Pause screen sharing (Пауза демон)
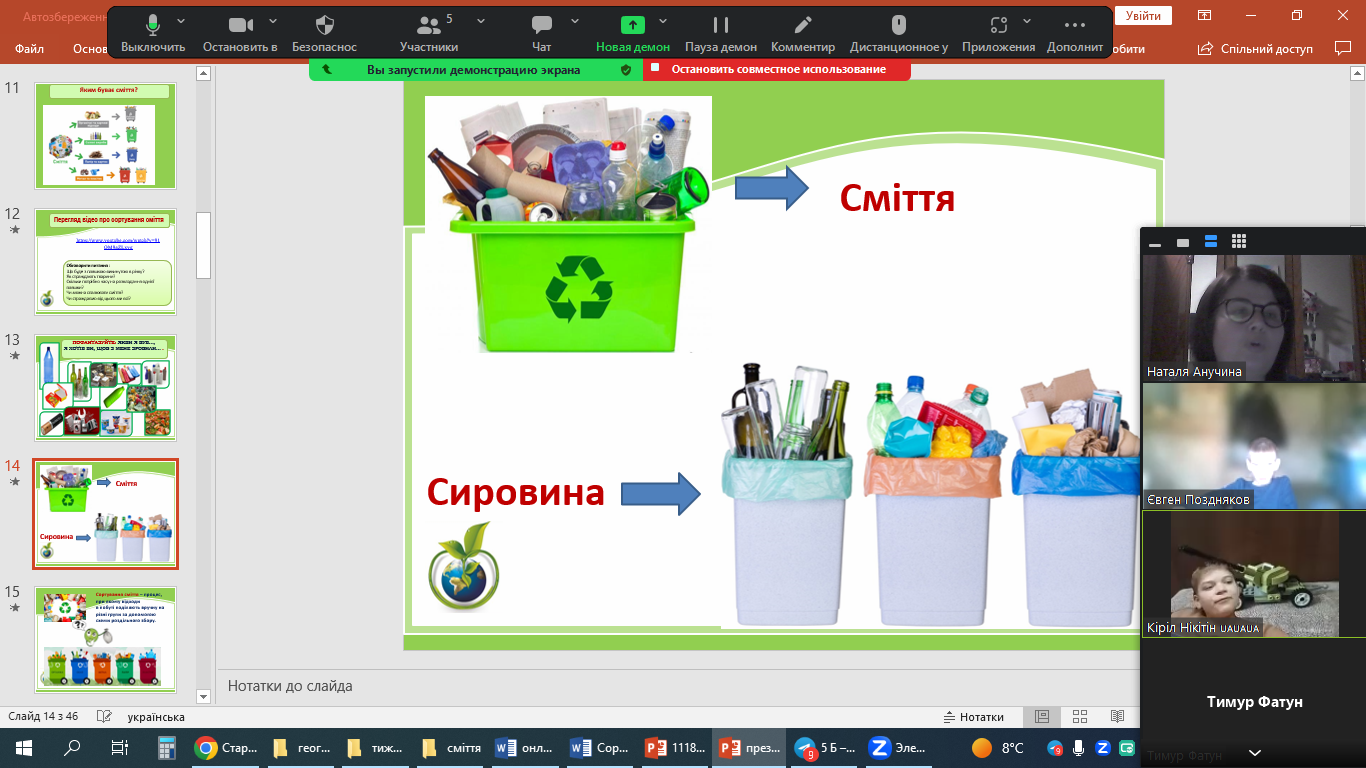1366x768 pixels. 721,34
